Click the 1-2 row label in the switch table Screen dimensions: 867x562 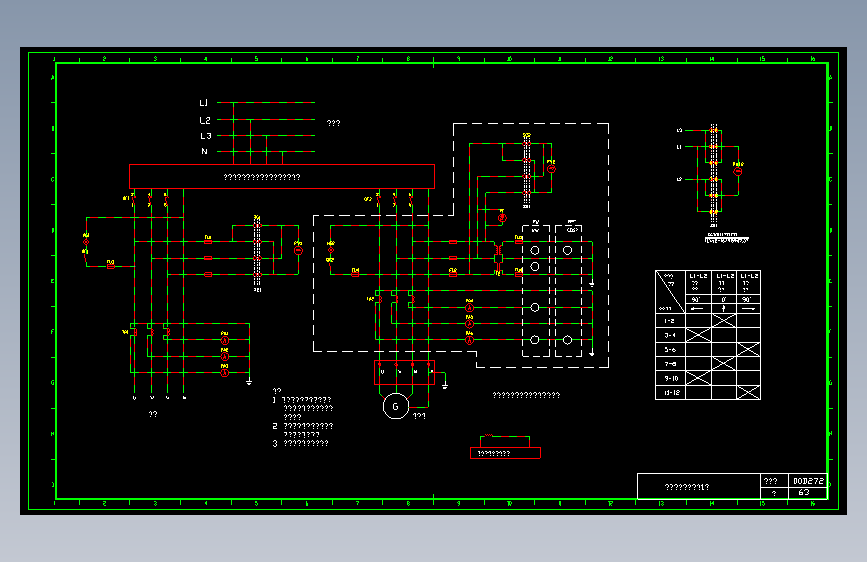click(x=670, y=321)
